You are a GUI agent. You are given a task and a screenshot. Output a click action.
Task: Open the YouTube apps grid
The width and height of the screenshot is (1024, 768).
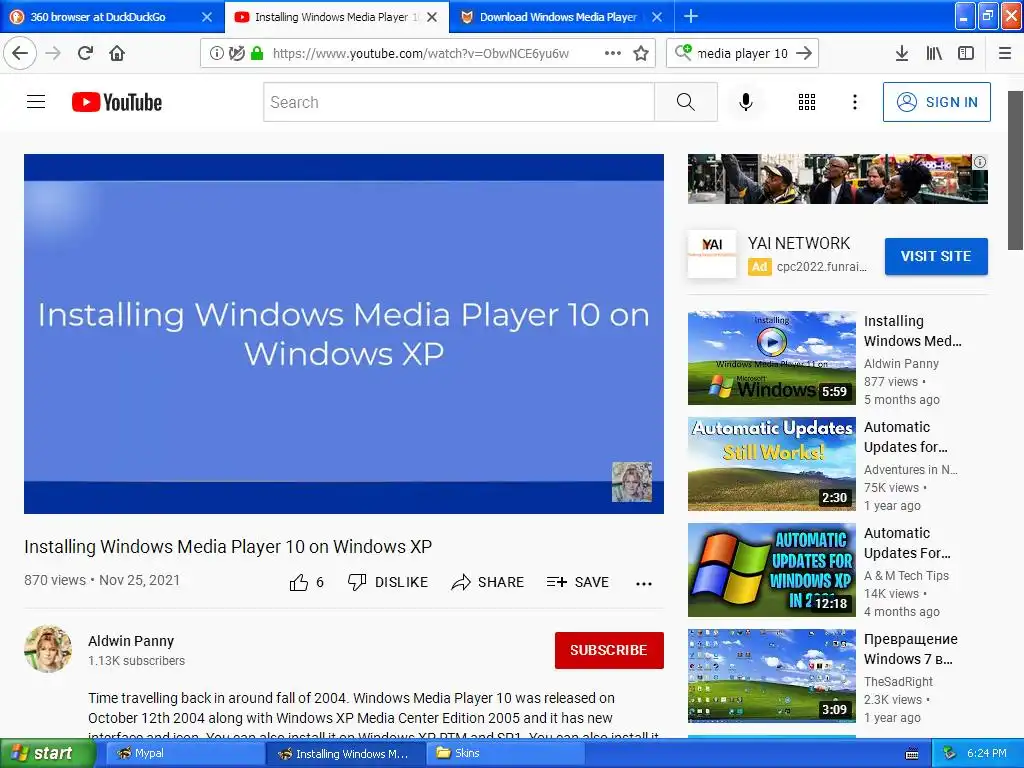pos(807,102)
